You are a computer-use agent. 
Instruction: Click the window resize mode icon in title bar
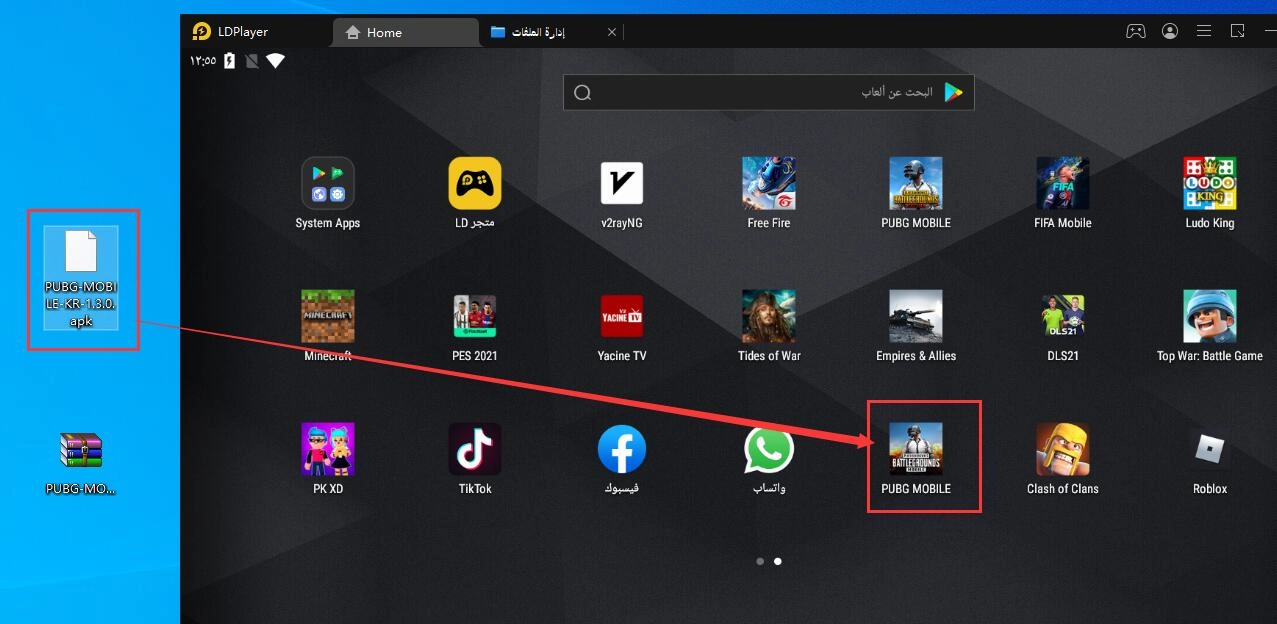[x=1238, y=31]
